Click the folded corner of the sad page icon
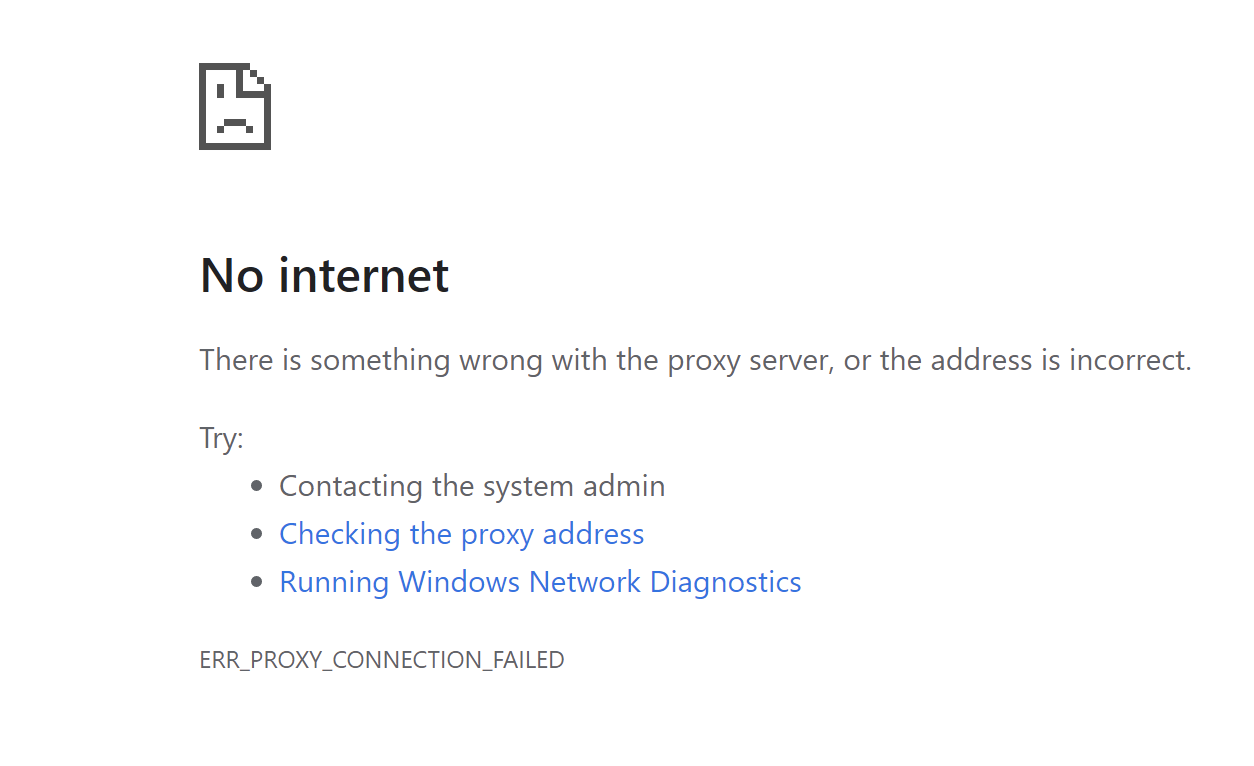 [256, 78]
